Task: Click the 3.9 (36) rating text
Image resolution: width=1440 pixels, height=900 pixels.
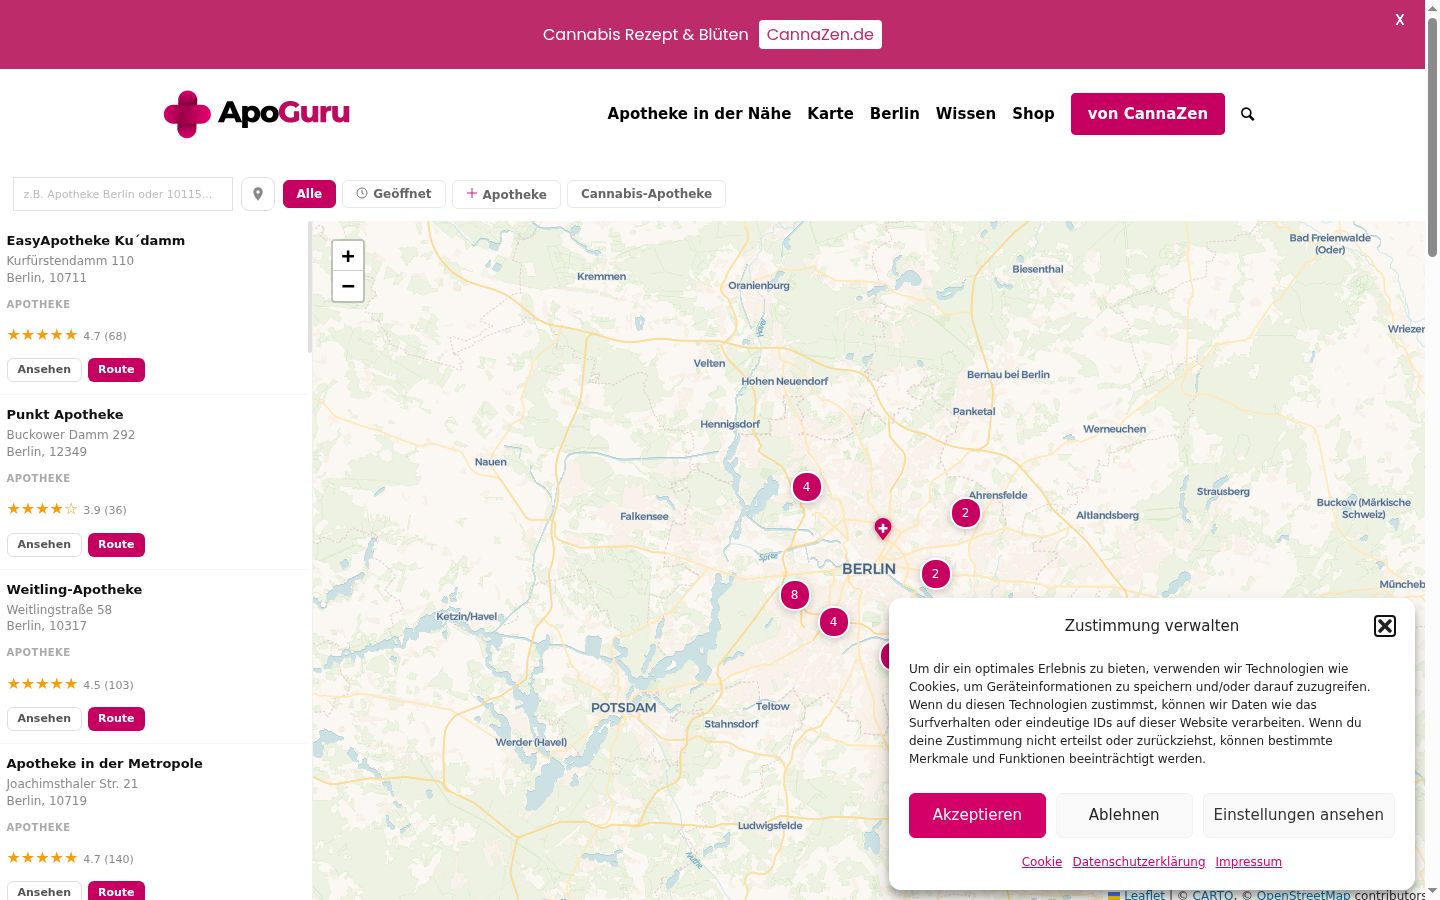Action: [105, 510]
